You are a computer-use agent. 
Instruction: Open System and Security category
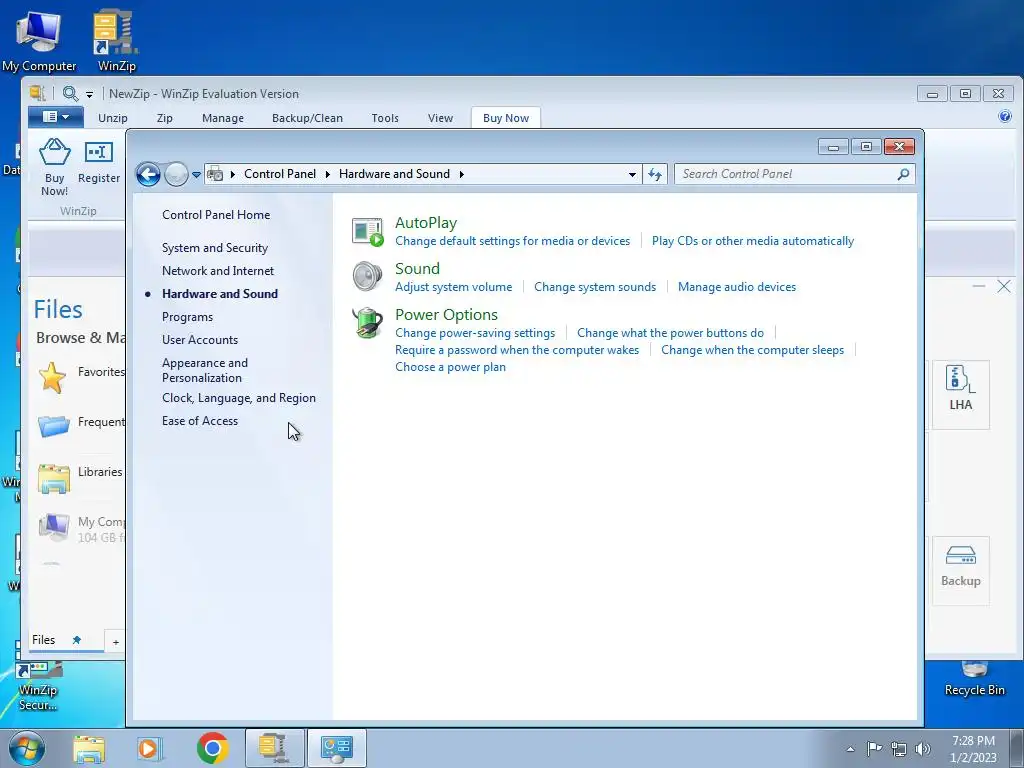(x=215, y=248)
